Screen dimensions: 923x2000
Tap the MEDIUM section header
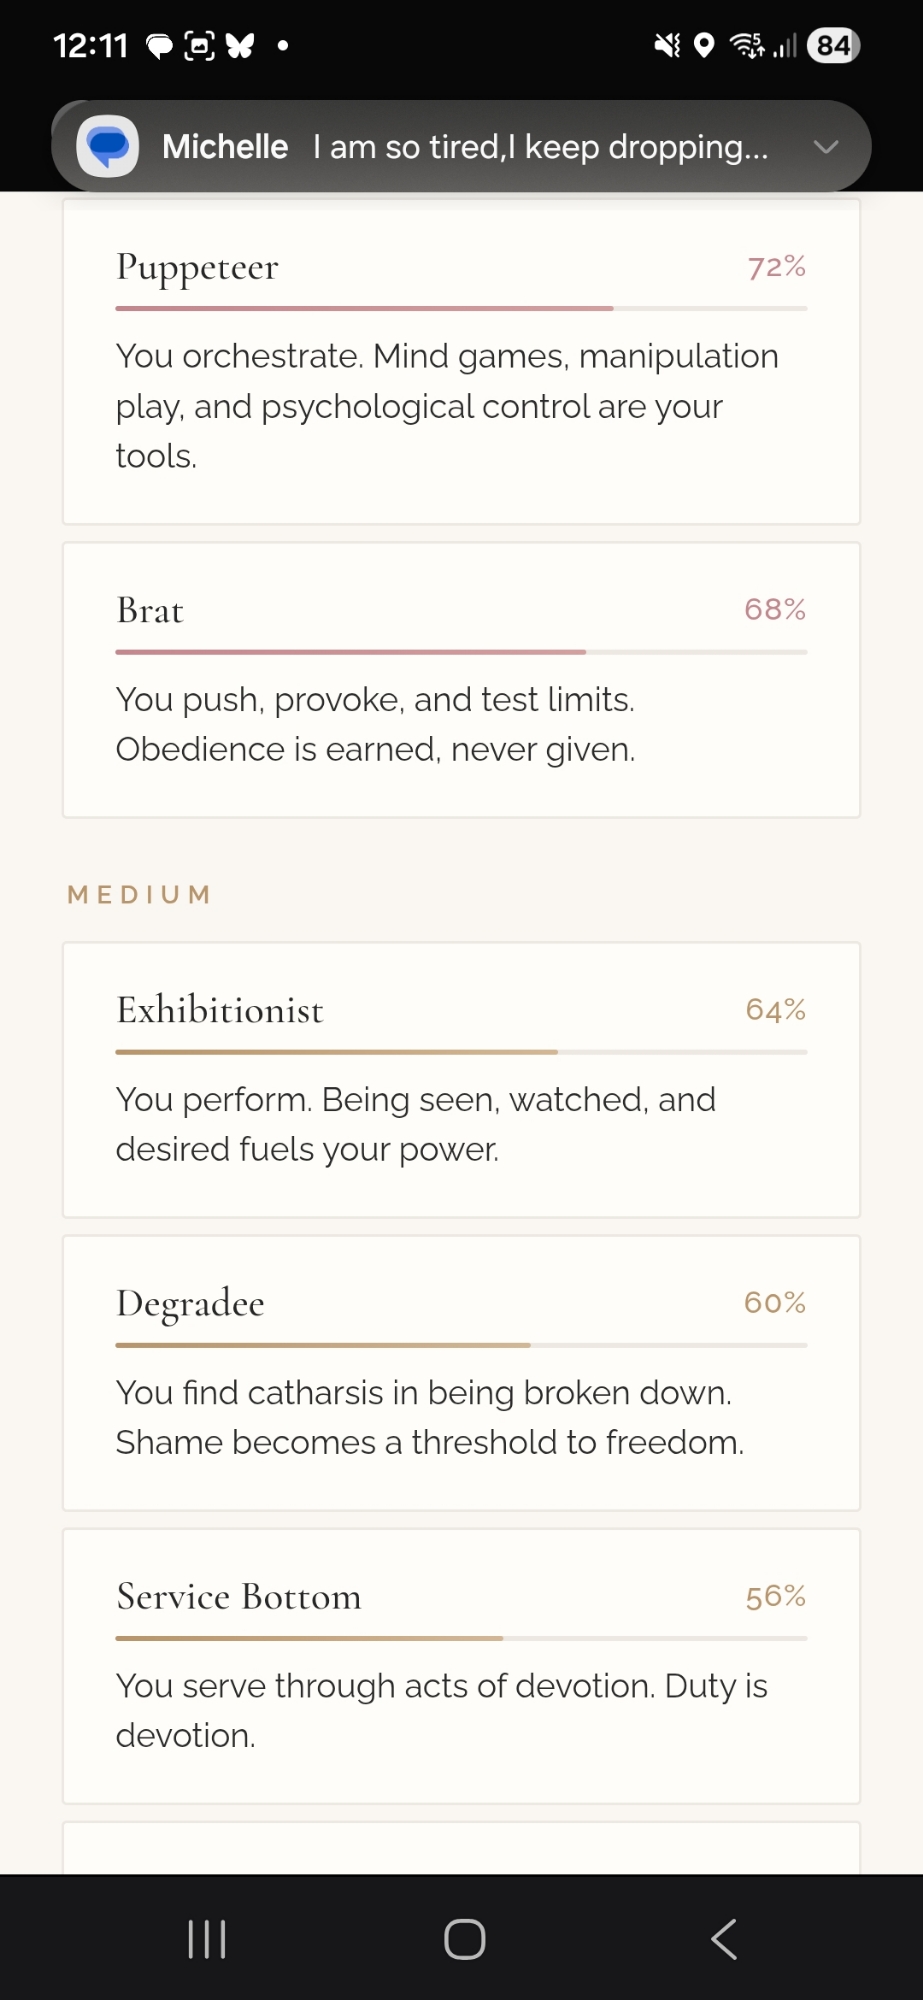click(139, 894)
